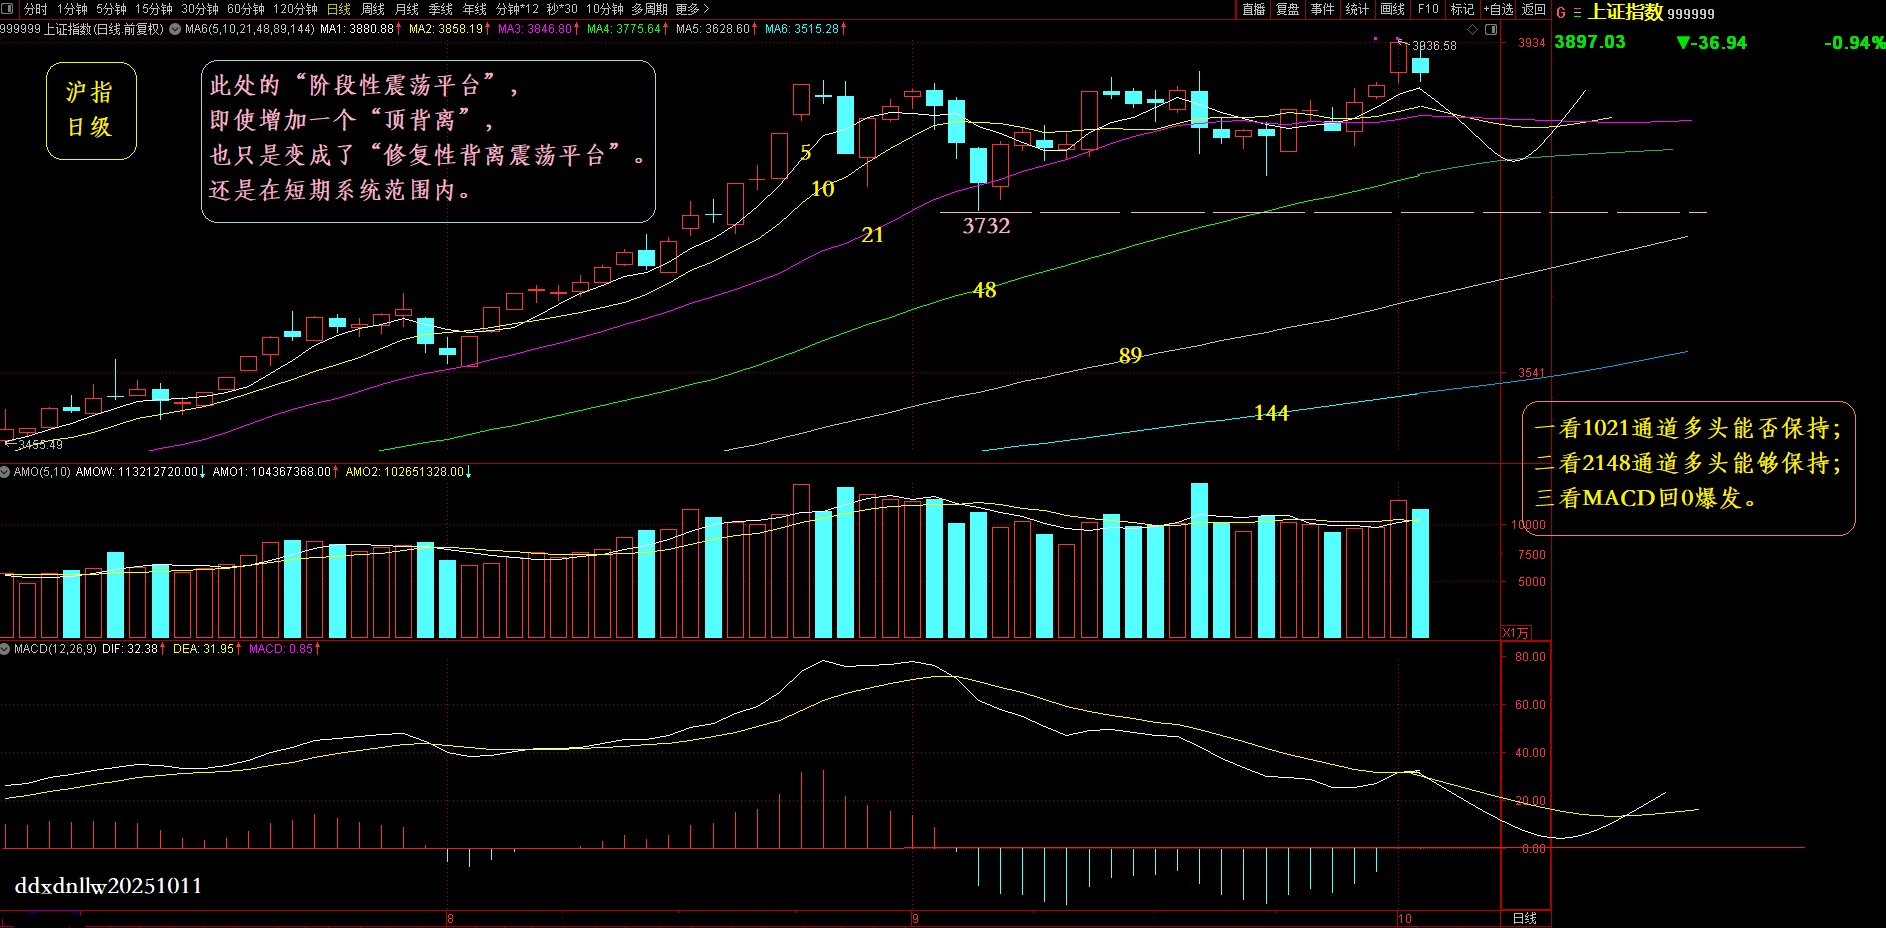
Task: Open the green list icon beside 上证指数
Action: point(1577,13)
